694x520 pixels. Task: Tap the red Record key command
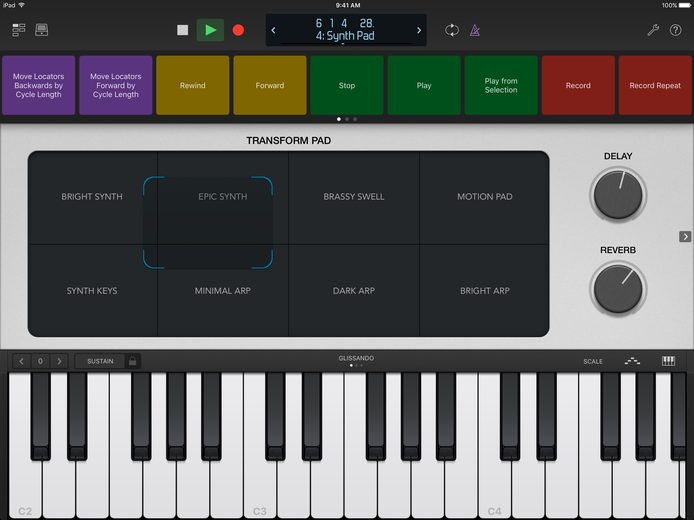[578, 85]
